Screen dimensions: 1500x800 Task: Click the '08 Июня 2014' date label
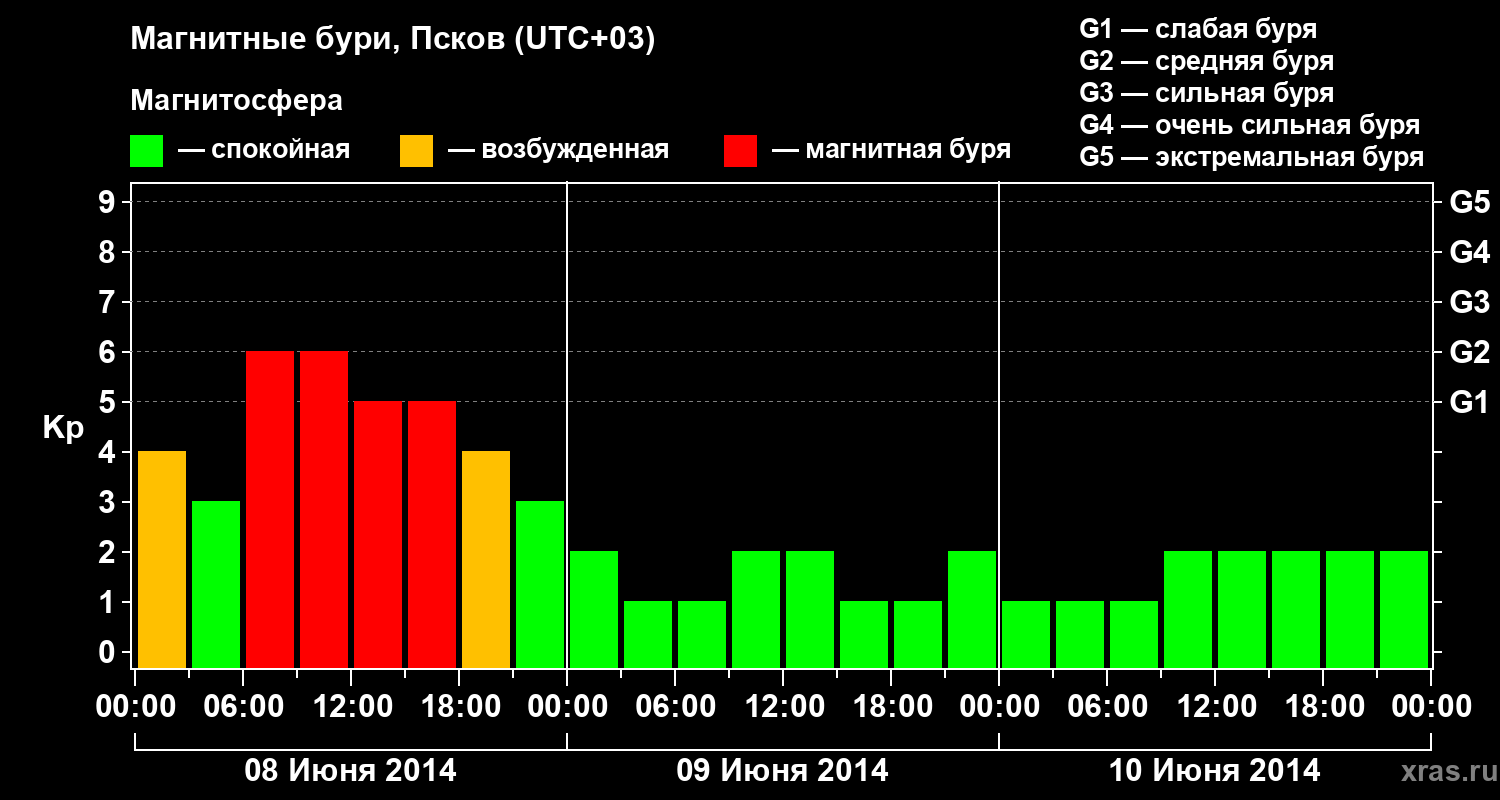[351, 770]
